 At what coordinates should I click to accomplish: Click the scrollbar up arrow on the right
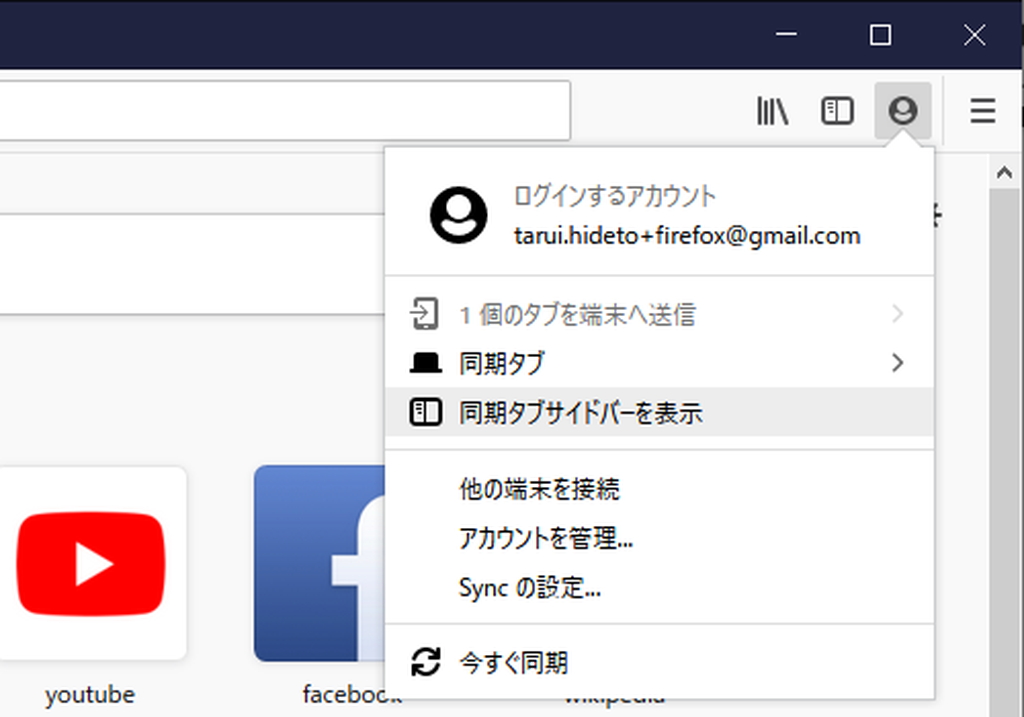click(x=1004, y=170)
